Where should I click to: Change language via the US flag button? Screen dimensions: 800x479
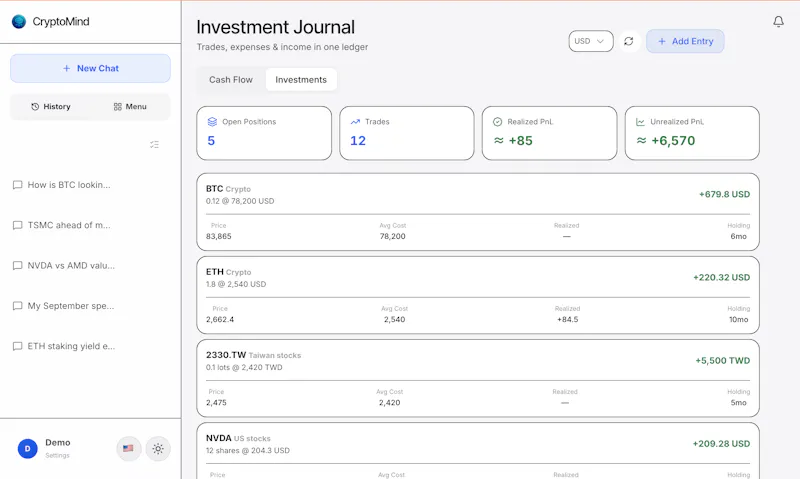pyautogui.click(x=128, y=448)
